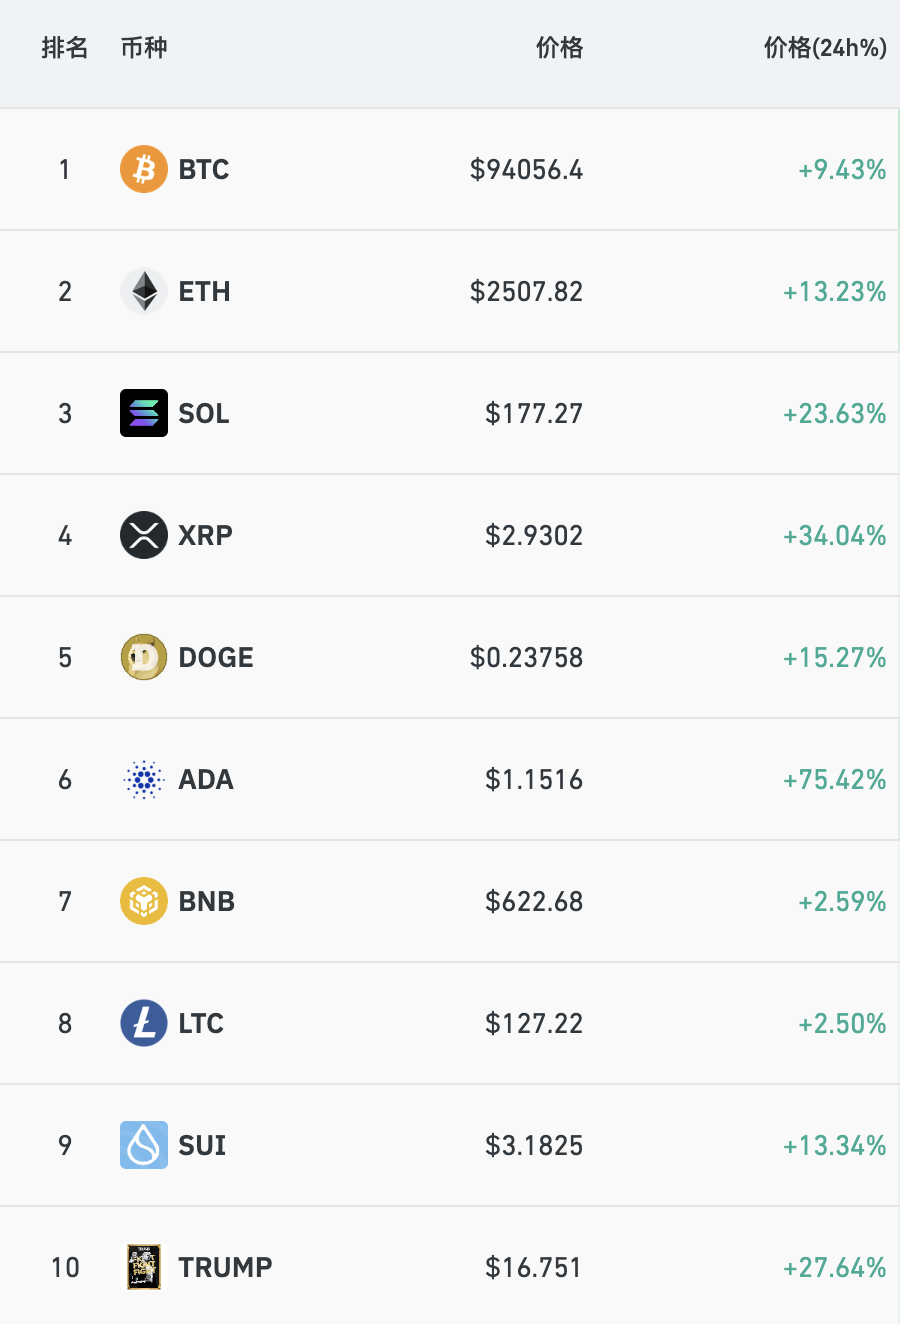Select the BNB coin icon
The width and height of the screenshot is (900, 1324).
[144, 901]
